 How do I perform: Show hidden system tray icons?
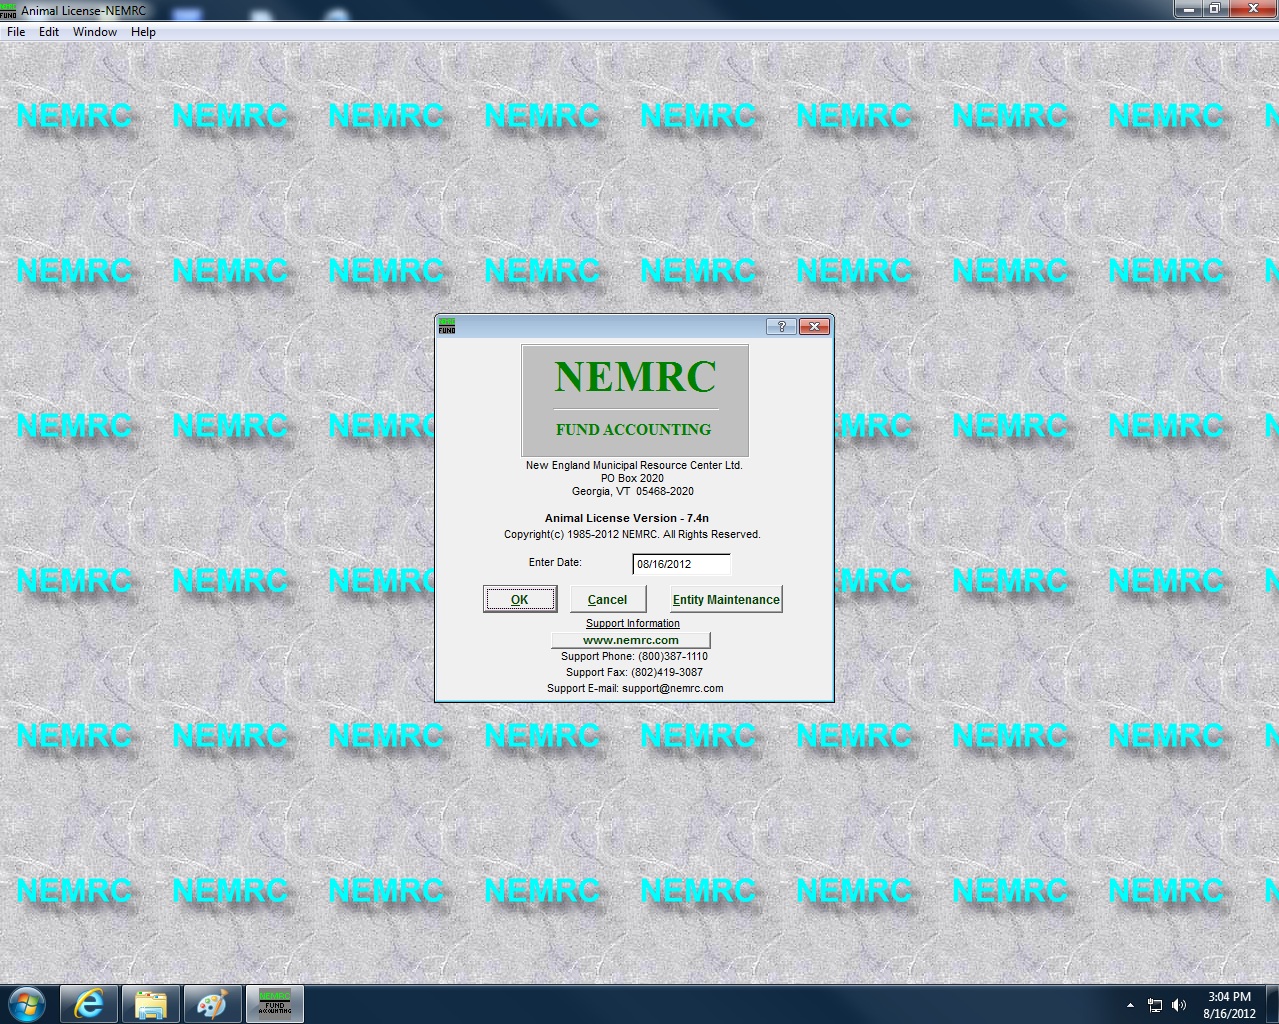tap(1130, 1005)
